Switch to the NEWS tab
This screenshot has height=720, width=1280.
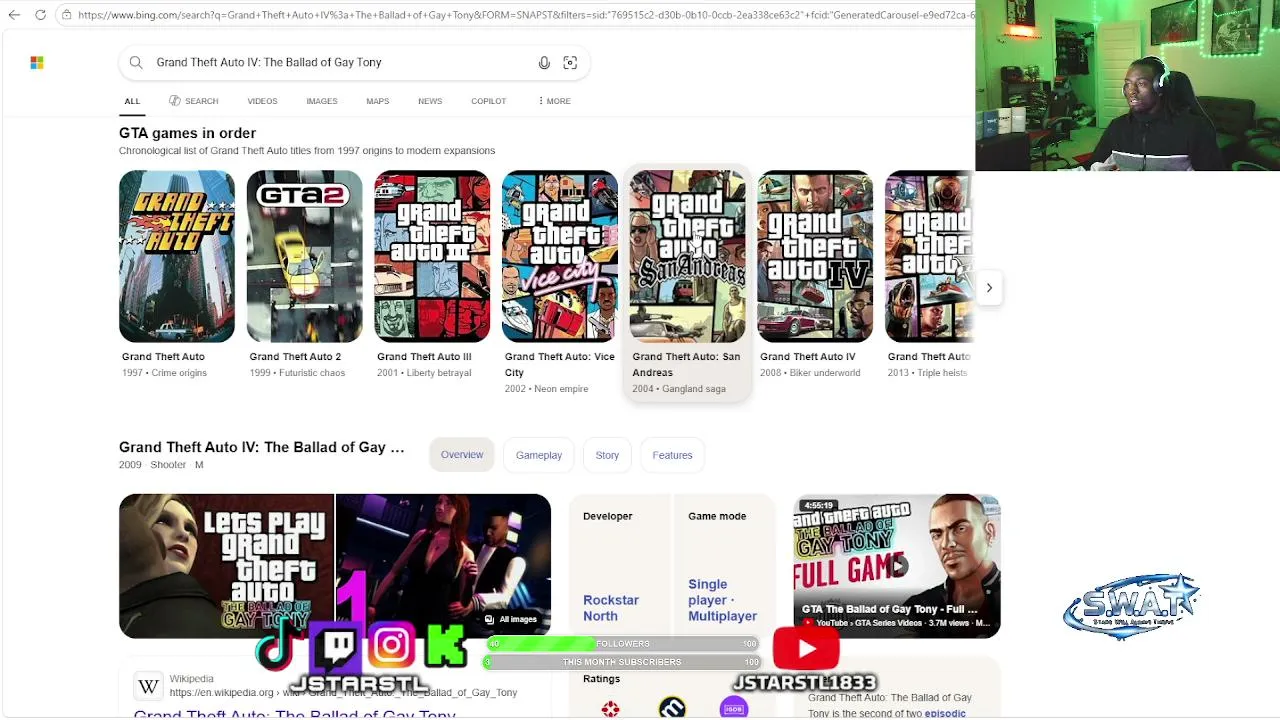click(430, 101)
